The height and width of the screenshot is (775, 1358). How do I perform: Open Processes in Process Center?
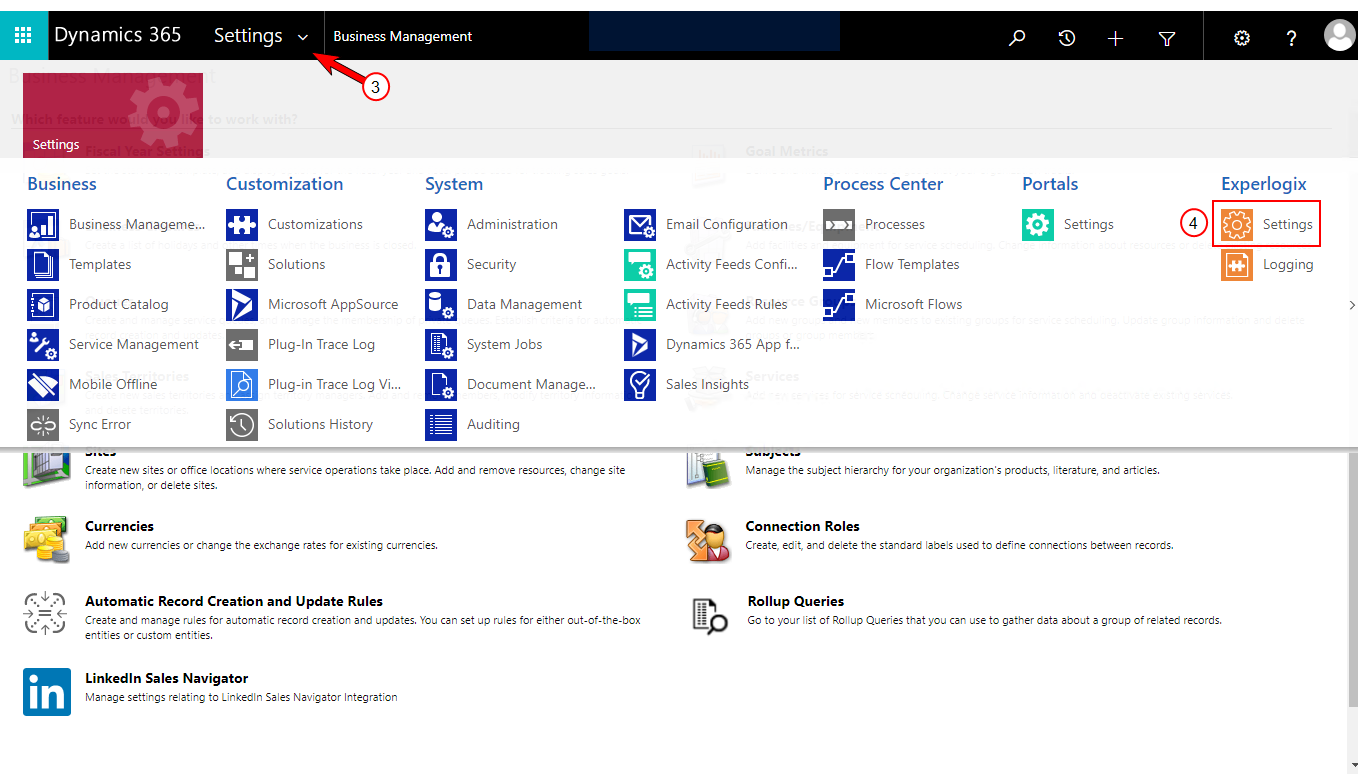pos(895,224)
